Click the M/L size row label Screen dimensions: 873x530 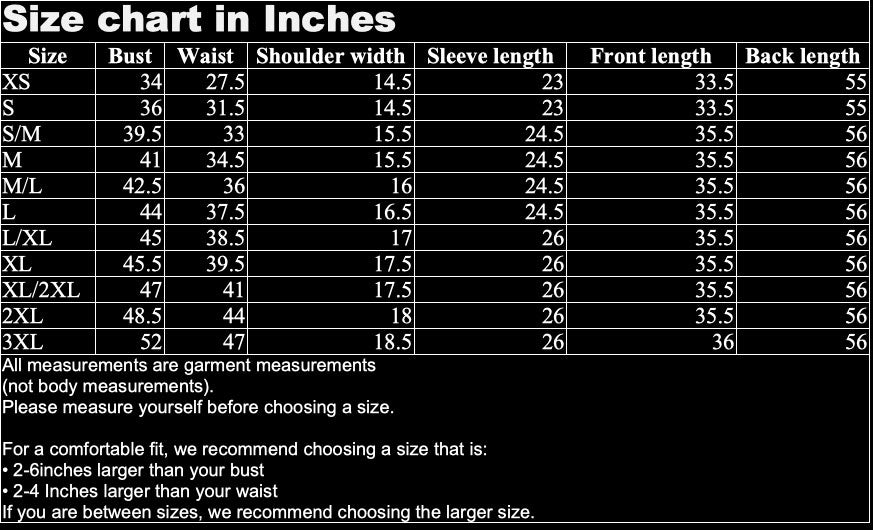(x=22, y=186)
